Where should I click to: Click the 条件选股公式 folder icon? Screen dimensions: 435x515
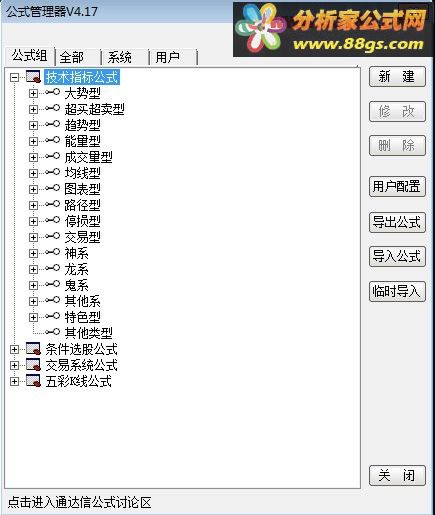[33, 349]
